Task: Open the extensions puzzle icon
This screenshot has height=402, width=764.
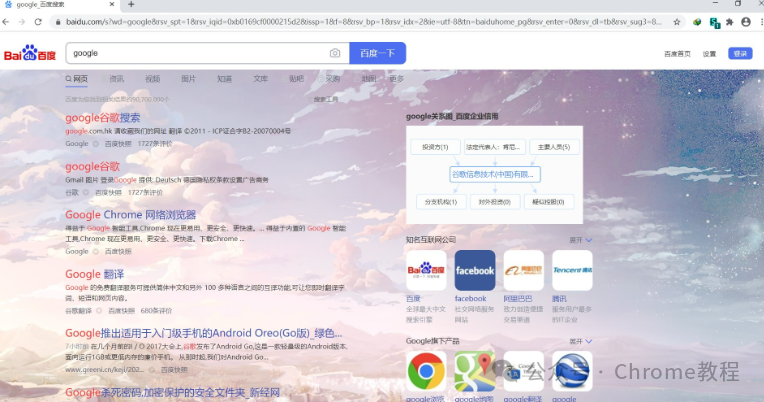Action: 729,22
